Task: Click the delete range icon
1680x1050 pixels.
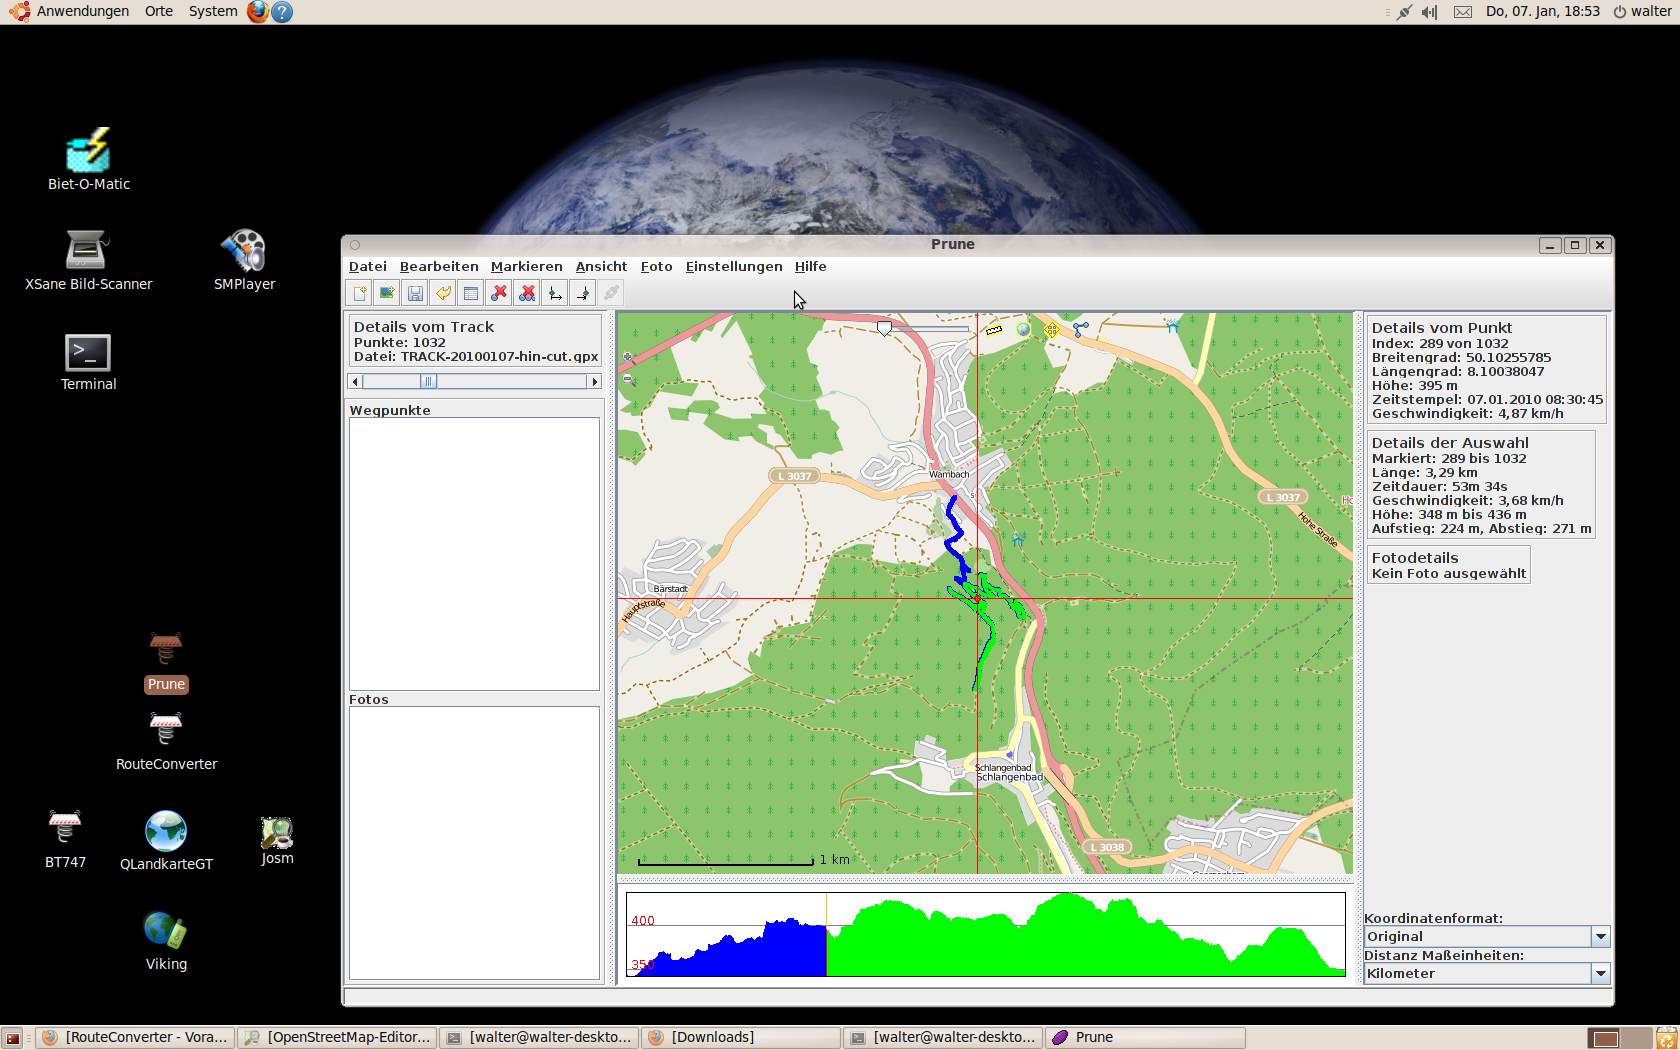Action: tap(527, 293)
